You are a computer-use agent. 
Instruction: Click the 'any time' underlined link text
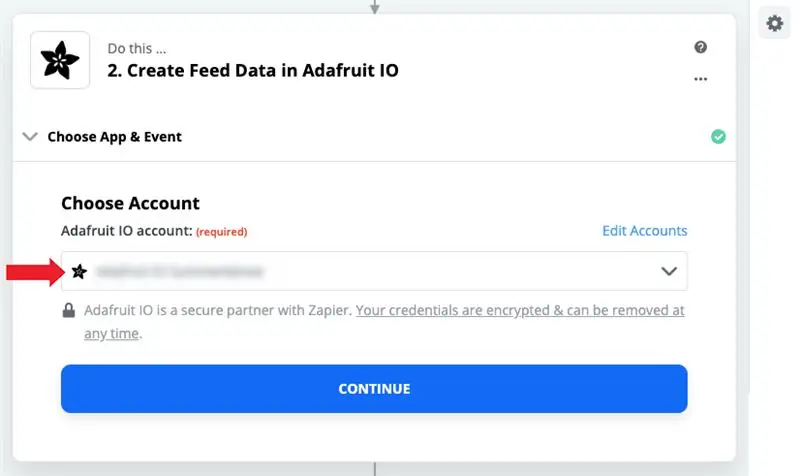click(111, 334)
